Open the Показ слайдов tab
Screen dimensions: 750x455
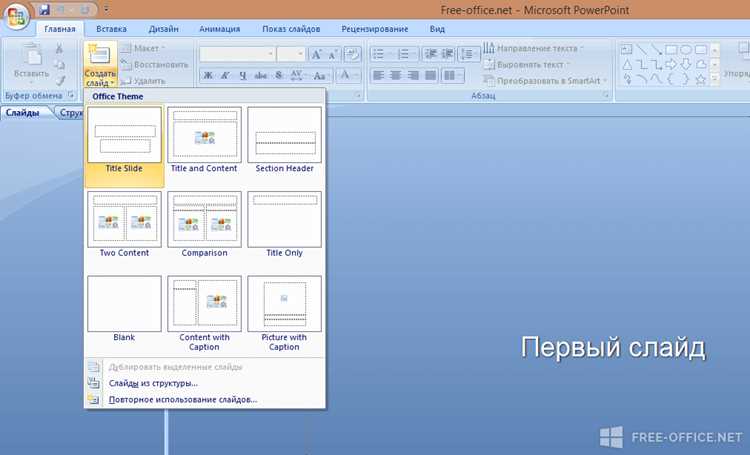(x=291, y=29)
